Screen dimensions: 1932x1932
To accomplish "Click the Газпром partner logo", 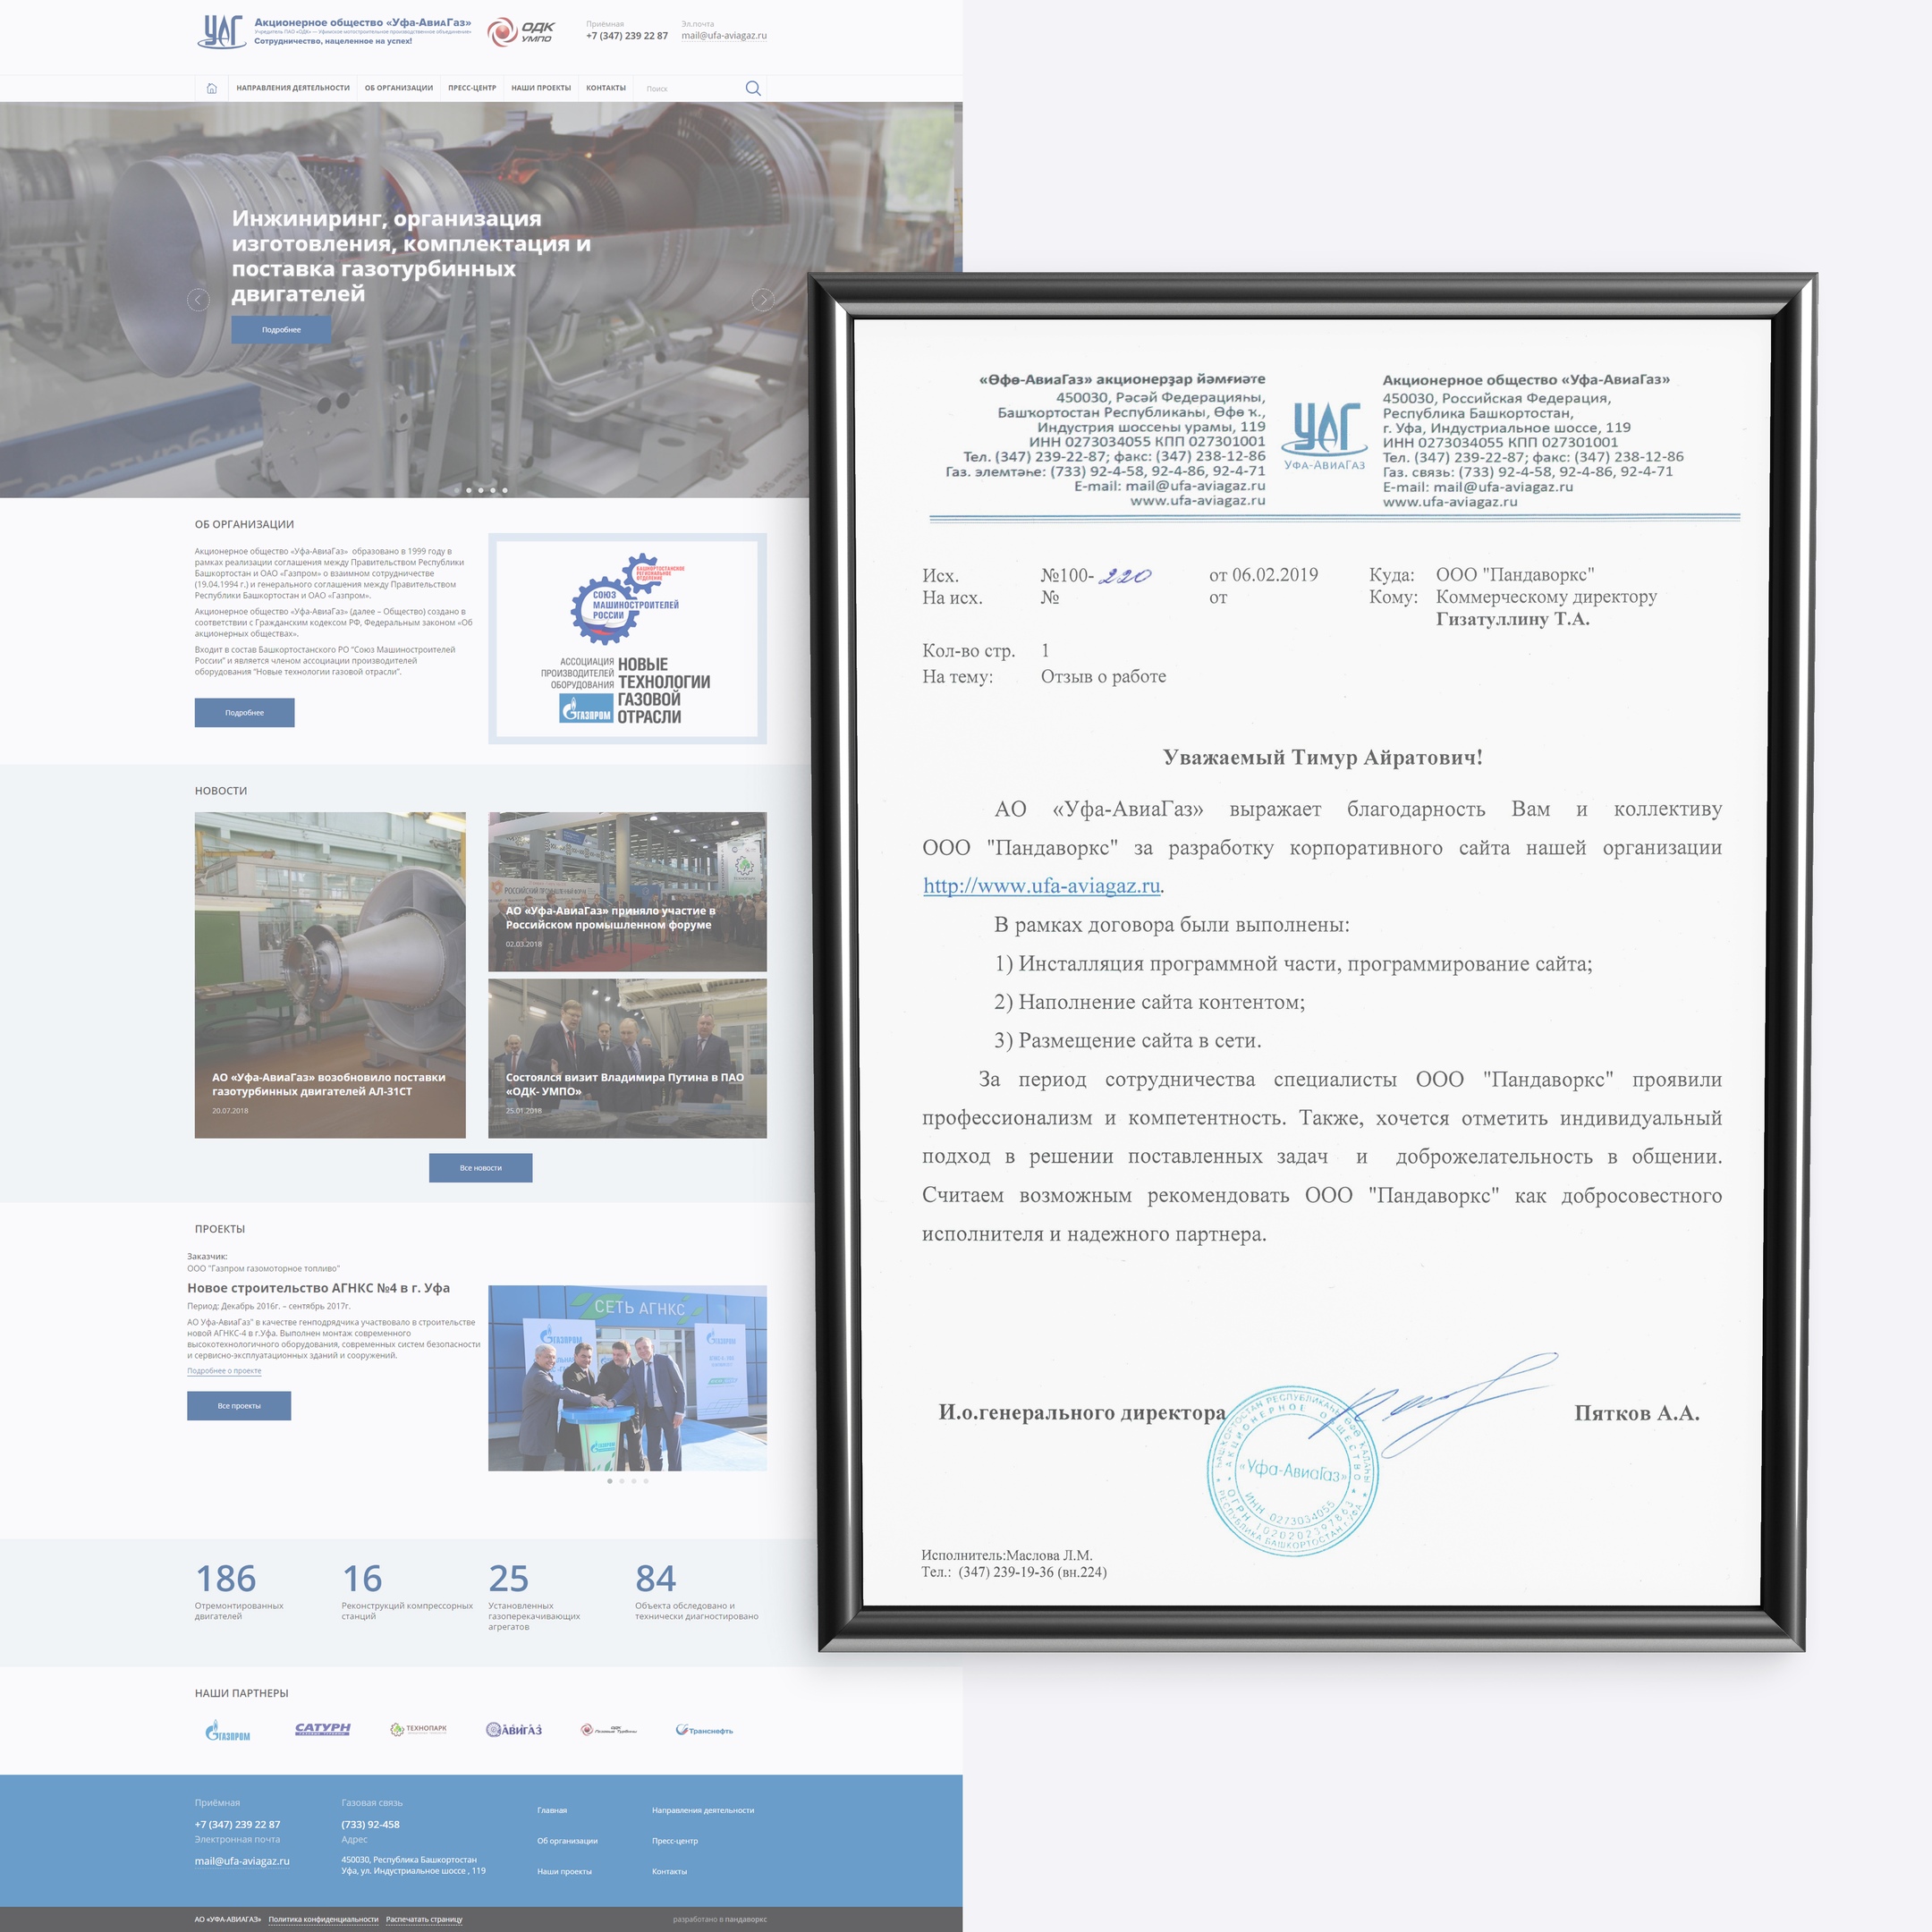I will point(228,1730).
